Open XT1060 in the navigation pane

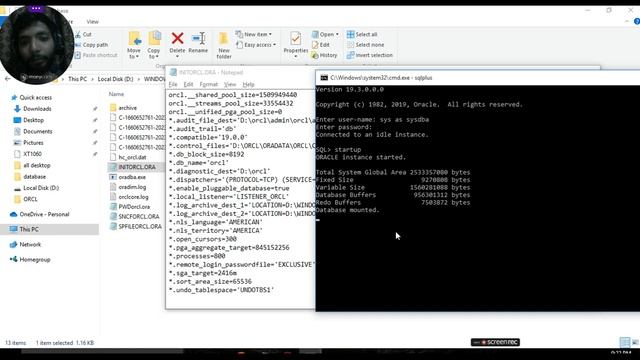pos(28,154)
